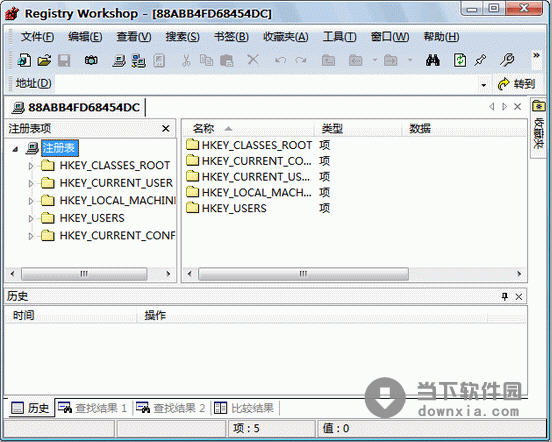Expand HKEY_CURRENT_CONFIG in the tree
Viewport: 552px width, 442px height.
click(x=31, y=236)
